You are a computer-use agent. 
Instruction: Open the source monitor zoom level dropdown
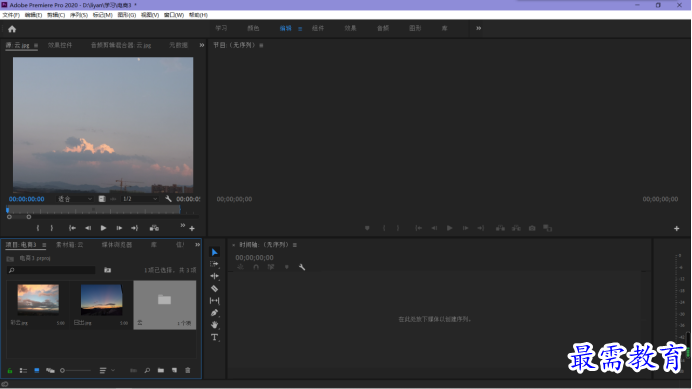[x=75, y=199]
